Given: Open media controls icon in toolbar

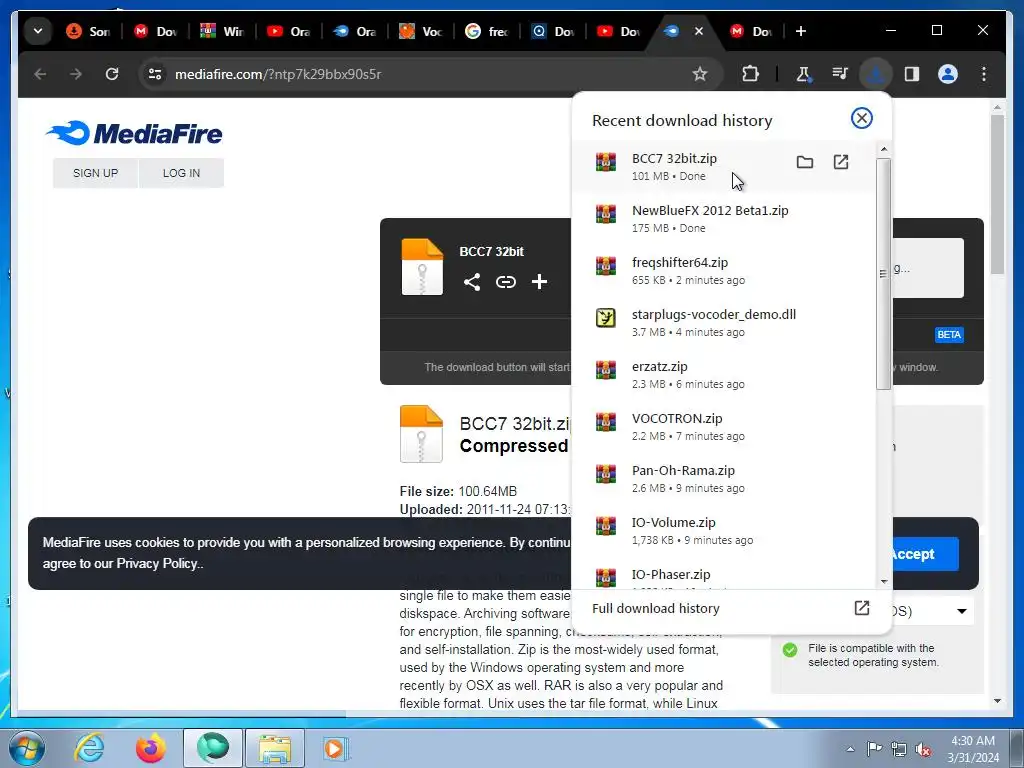Looking at the screenshot, I should click(840, 74).
